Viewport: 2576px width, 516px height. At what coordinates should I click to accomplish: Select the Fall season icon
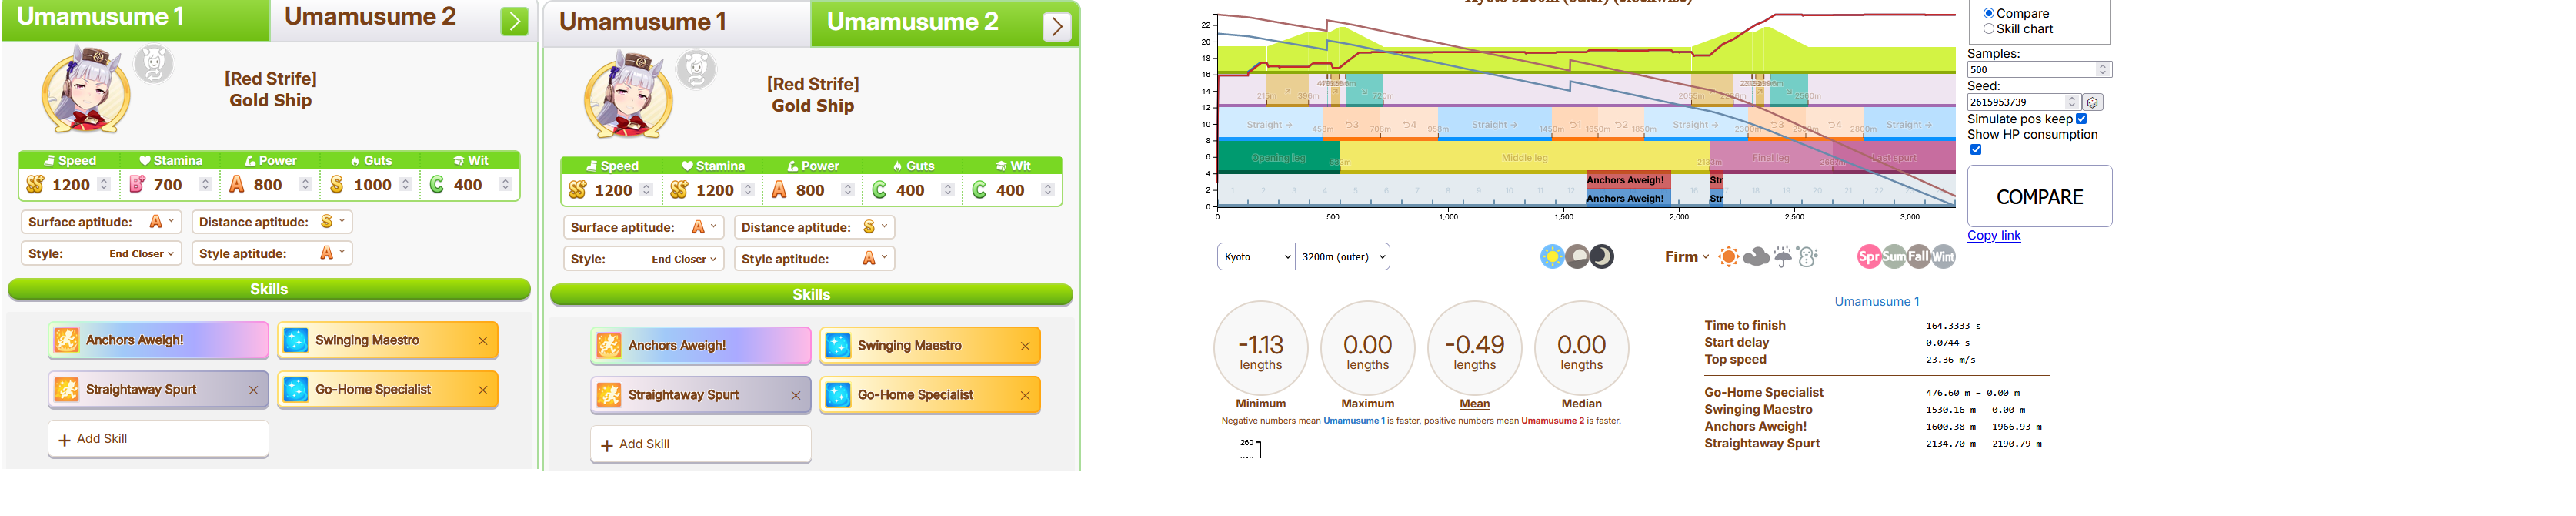[1918, 257]
